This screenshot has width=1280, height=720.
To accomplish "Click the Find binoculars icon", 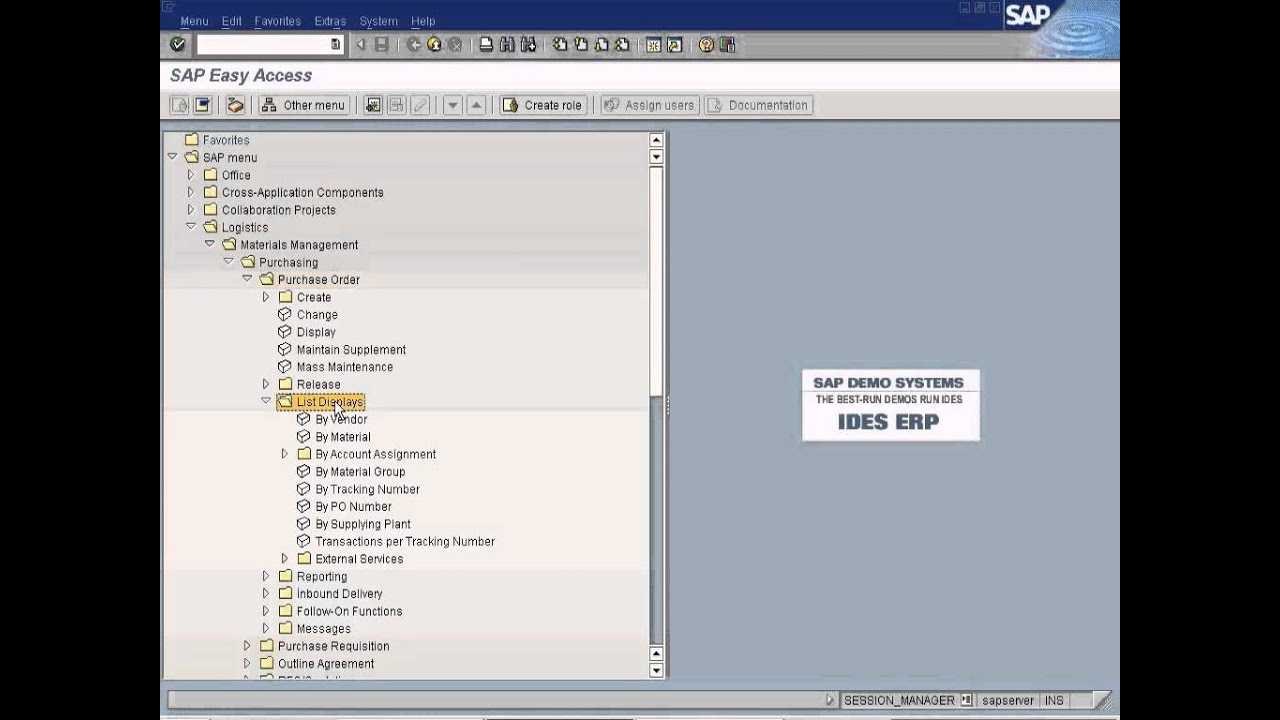I will pyautogui.click(x=507, y=45).
